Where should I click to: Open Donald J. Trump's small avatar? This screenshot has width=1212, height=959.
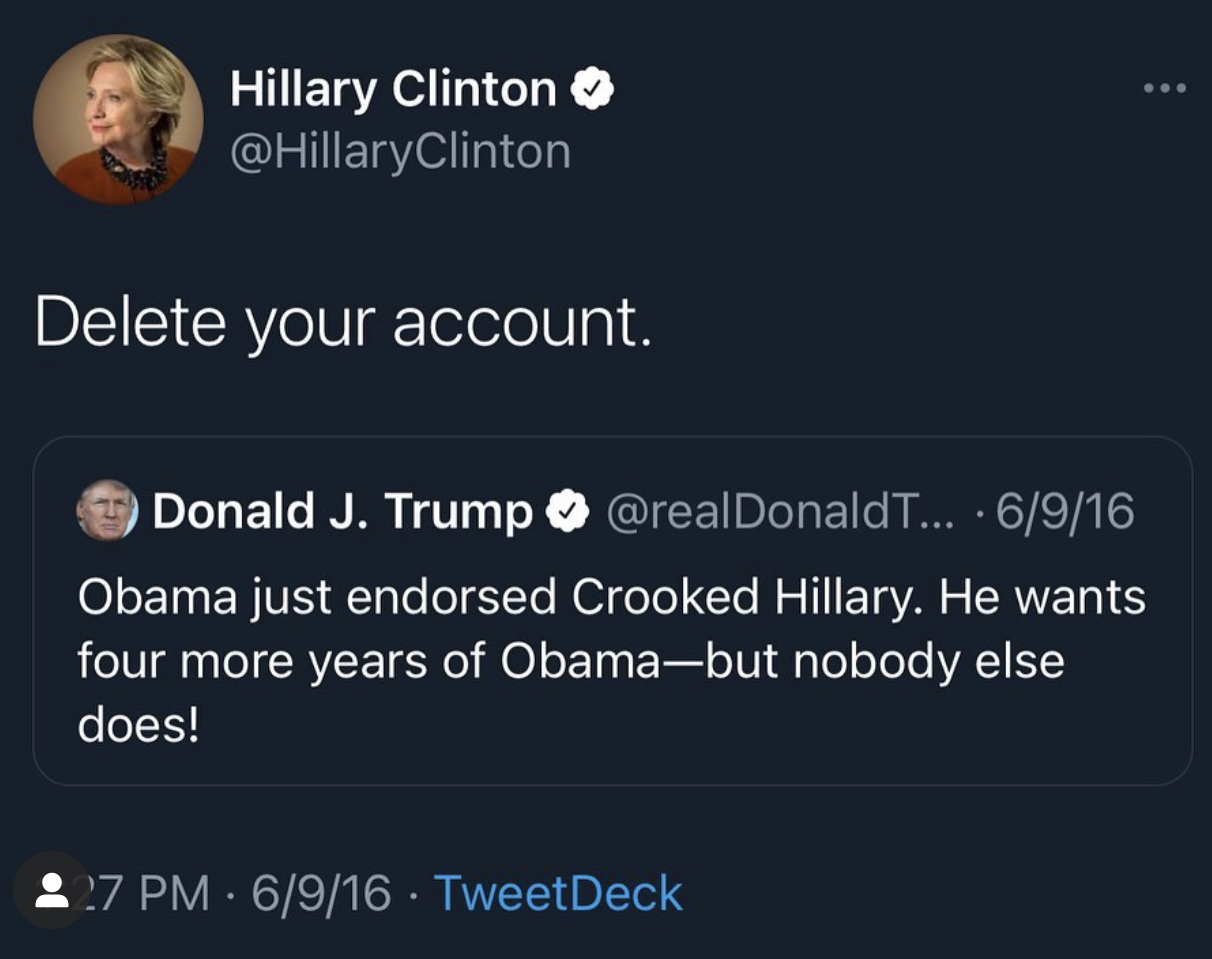point(108,511)
